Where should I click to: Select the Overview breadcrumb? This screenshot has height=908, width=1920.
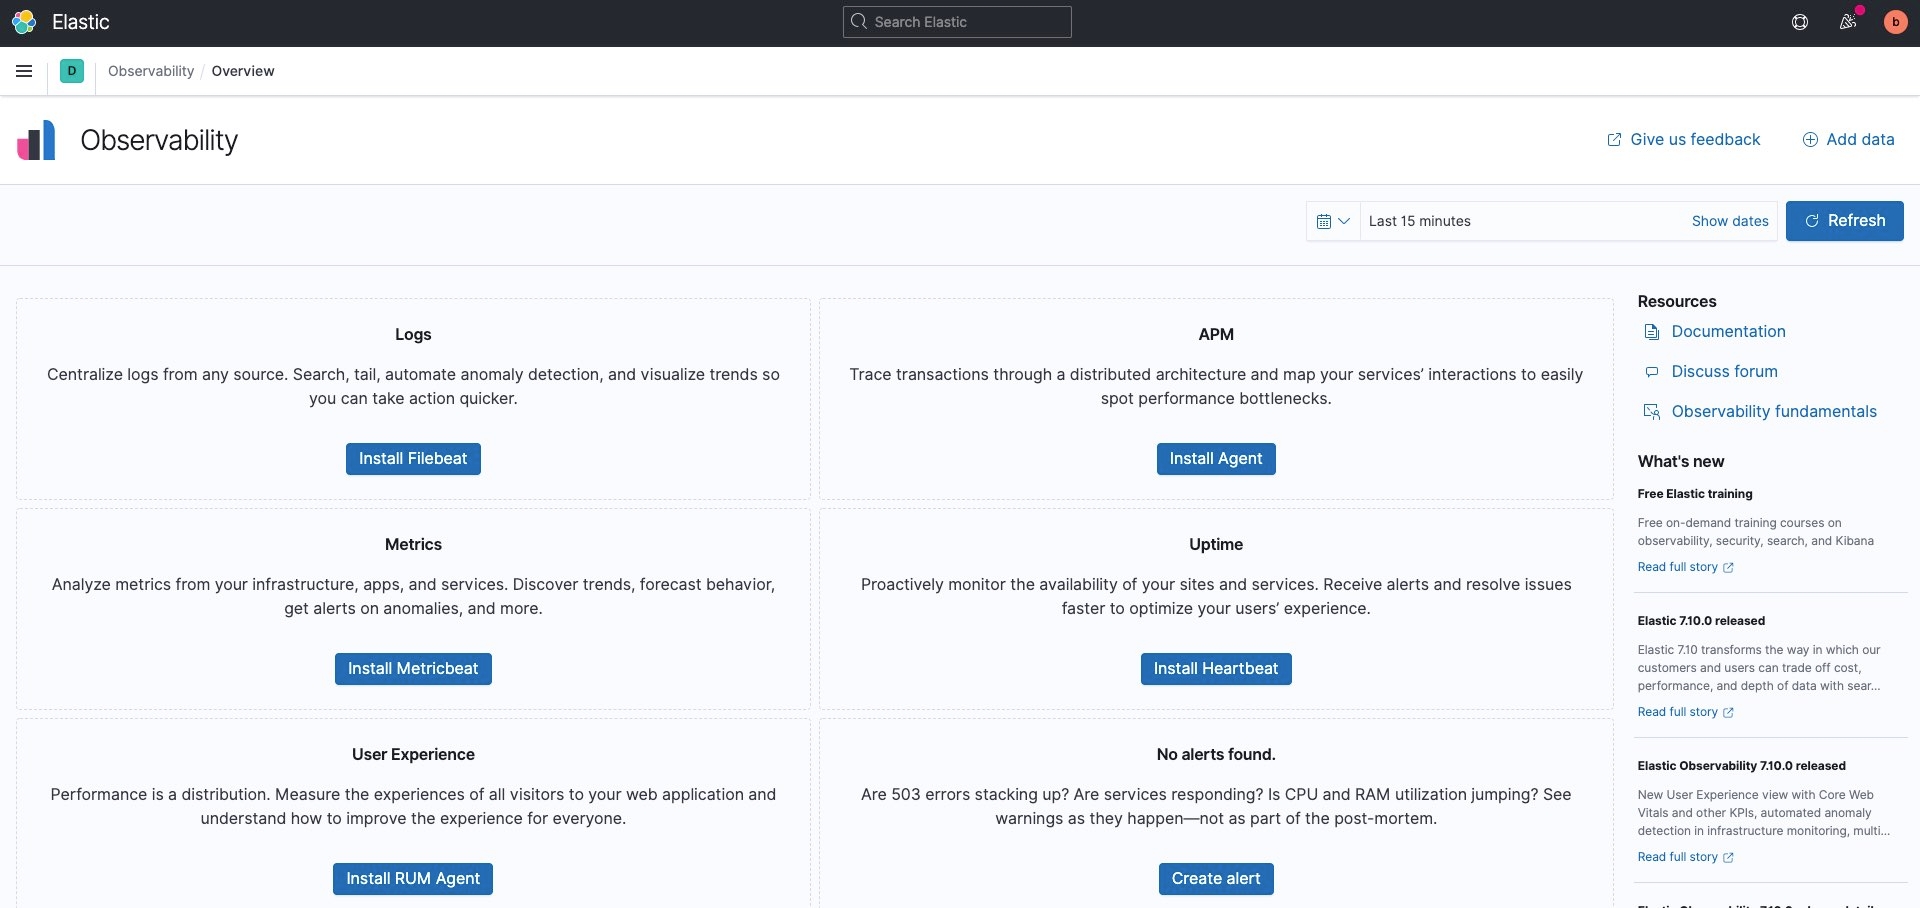(x=243, y=71)
